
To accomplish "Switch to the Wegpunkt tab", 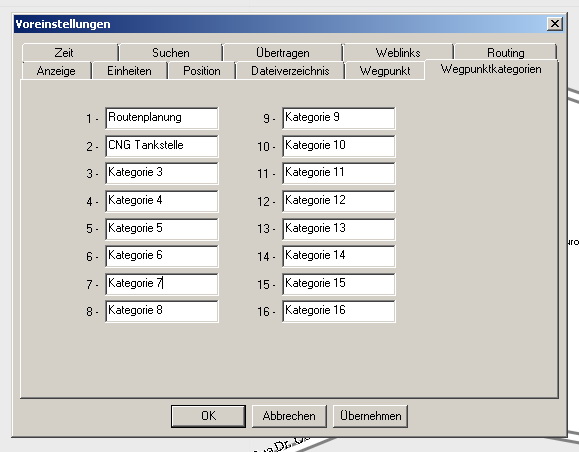I will click(385, 71).
